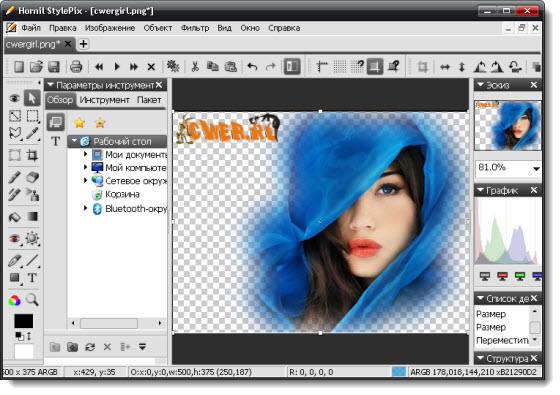Collapse the Структура panel
This screenshot has width=560, height=395.
pos(480,358)
